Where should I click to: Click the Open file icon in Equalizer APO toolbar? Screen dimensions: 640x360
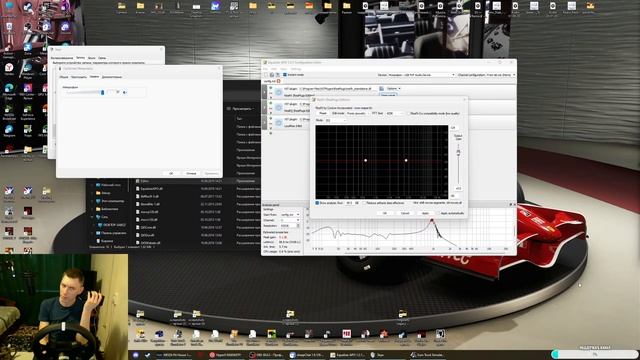pyautogui.click(x=272, y=75)
